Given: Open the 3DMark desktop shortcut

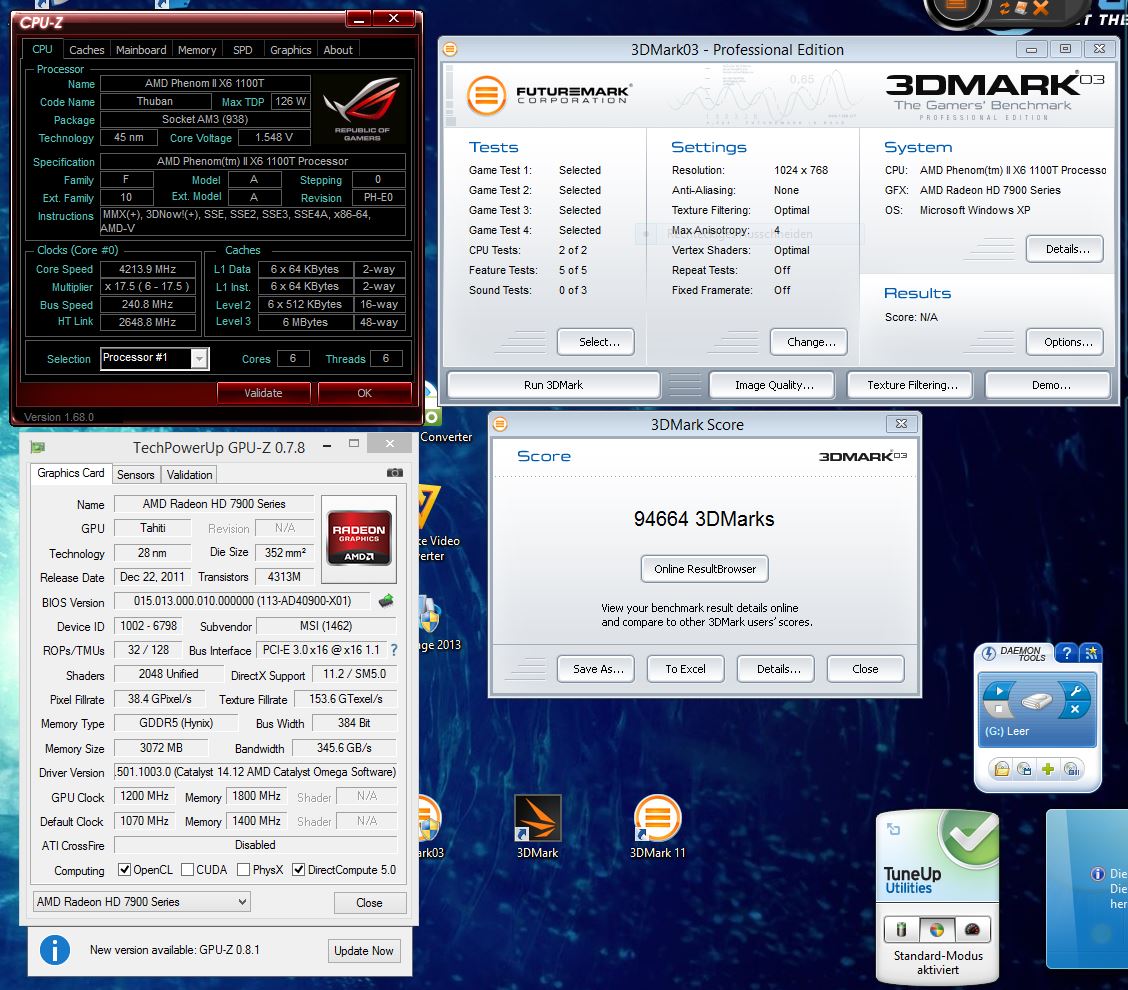Looking at the screenshot, I should 537,826.
